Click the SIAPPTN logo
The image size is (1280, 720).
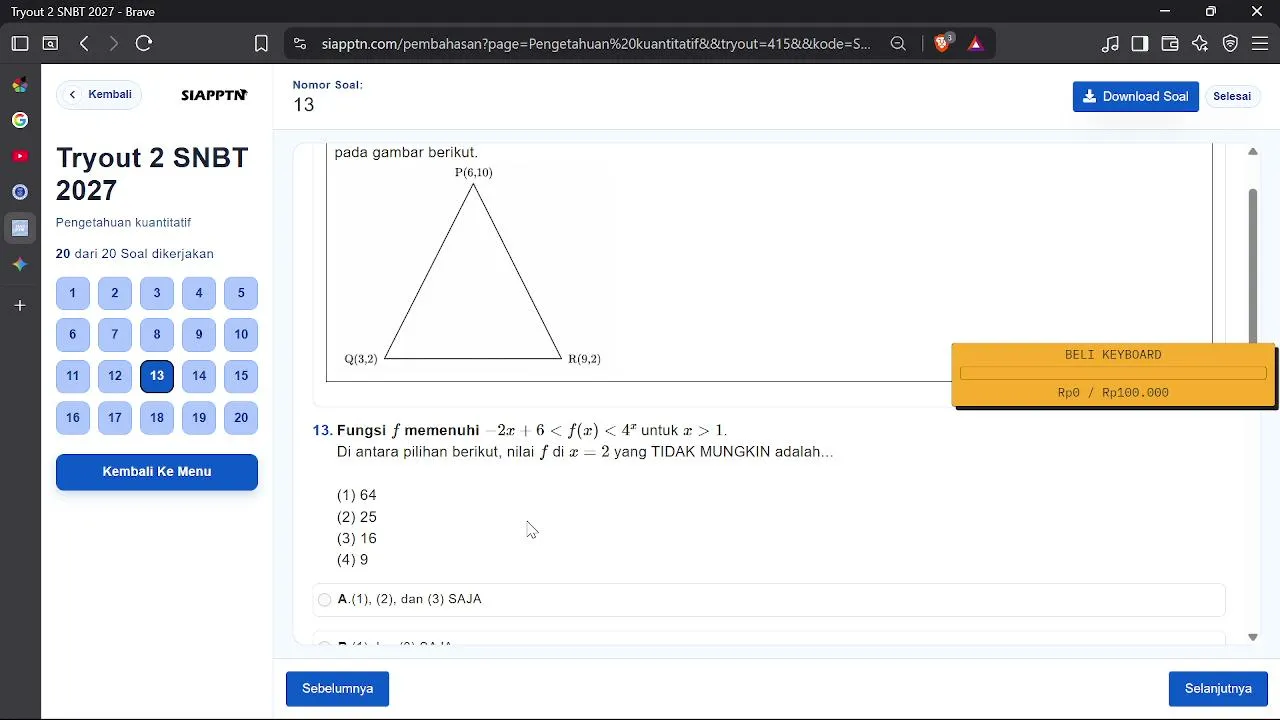(x=214, y=95)
